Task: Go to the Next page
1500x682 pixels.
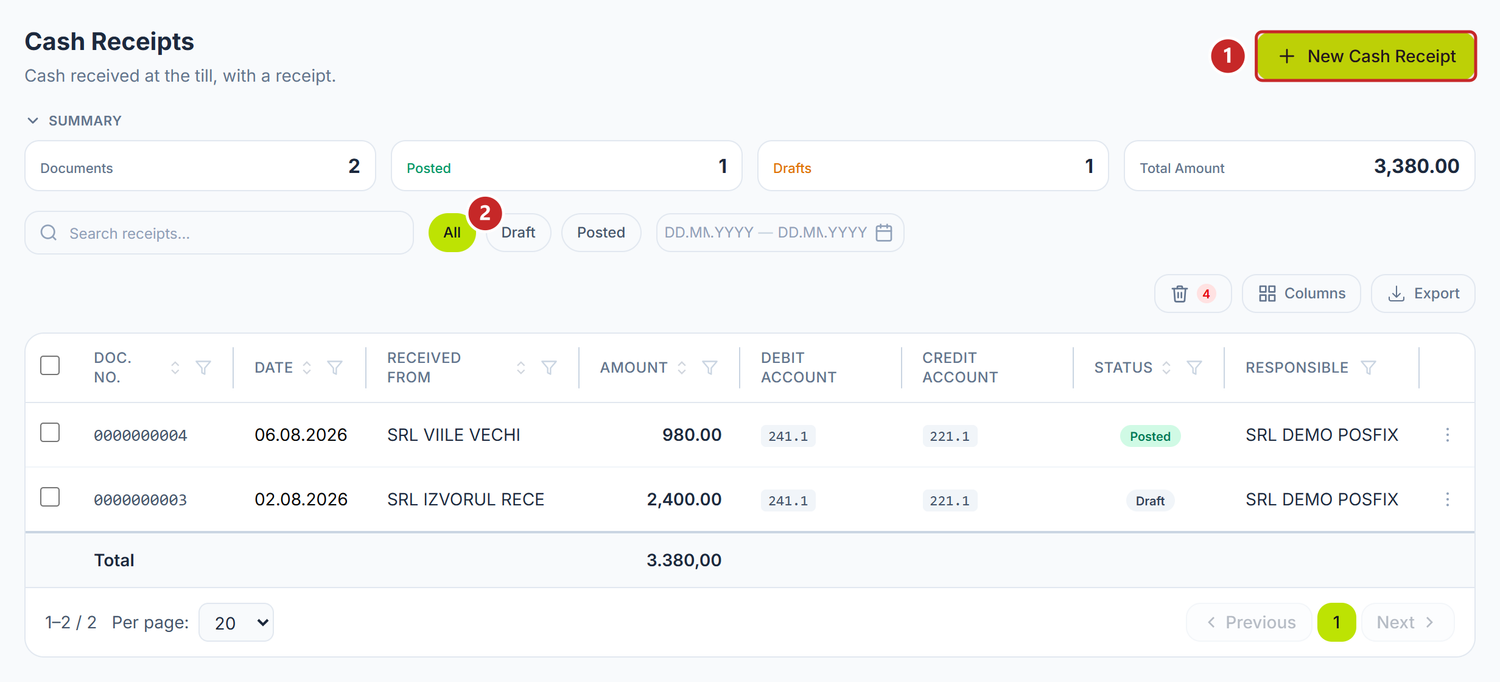Action: click(1408, 622)
